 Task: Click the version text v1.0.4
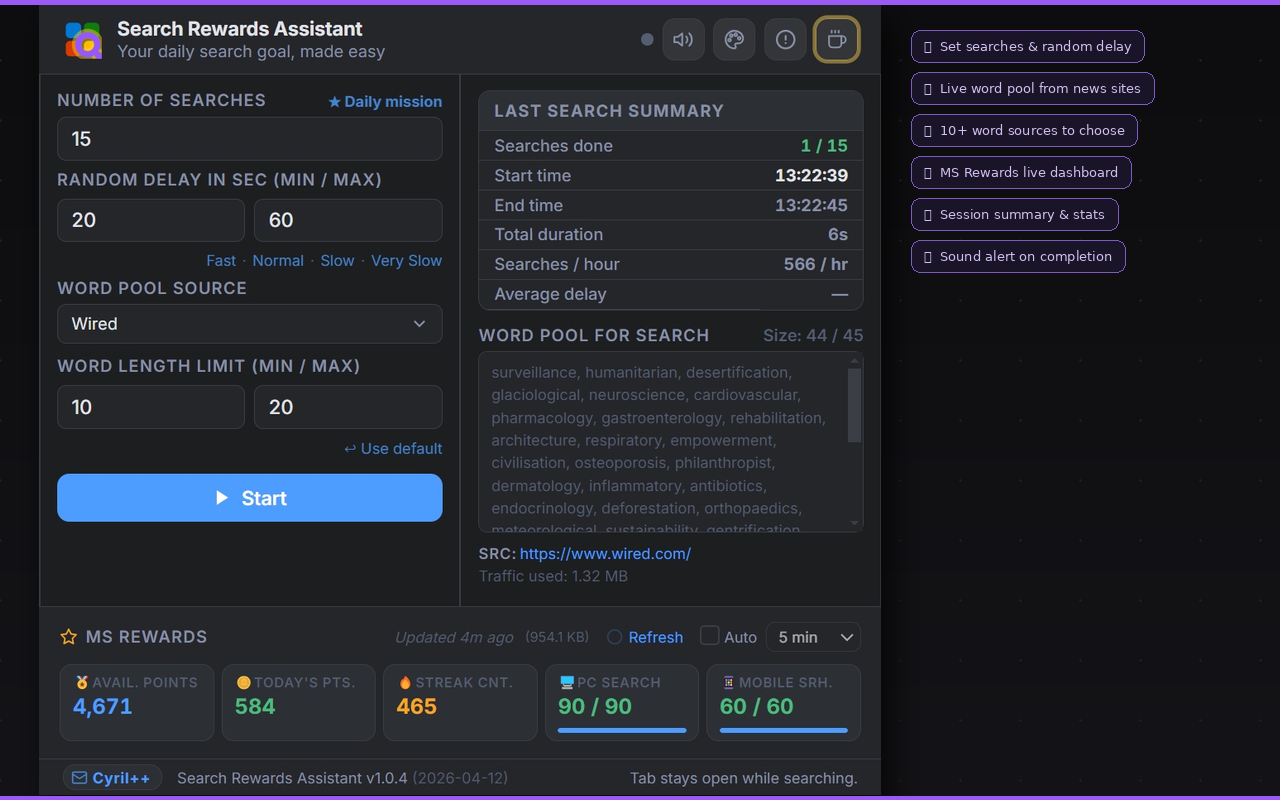point(387,778)
